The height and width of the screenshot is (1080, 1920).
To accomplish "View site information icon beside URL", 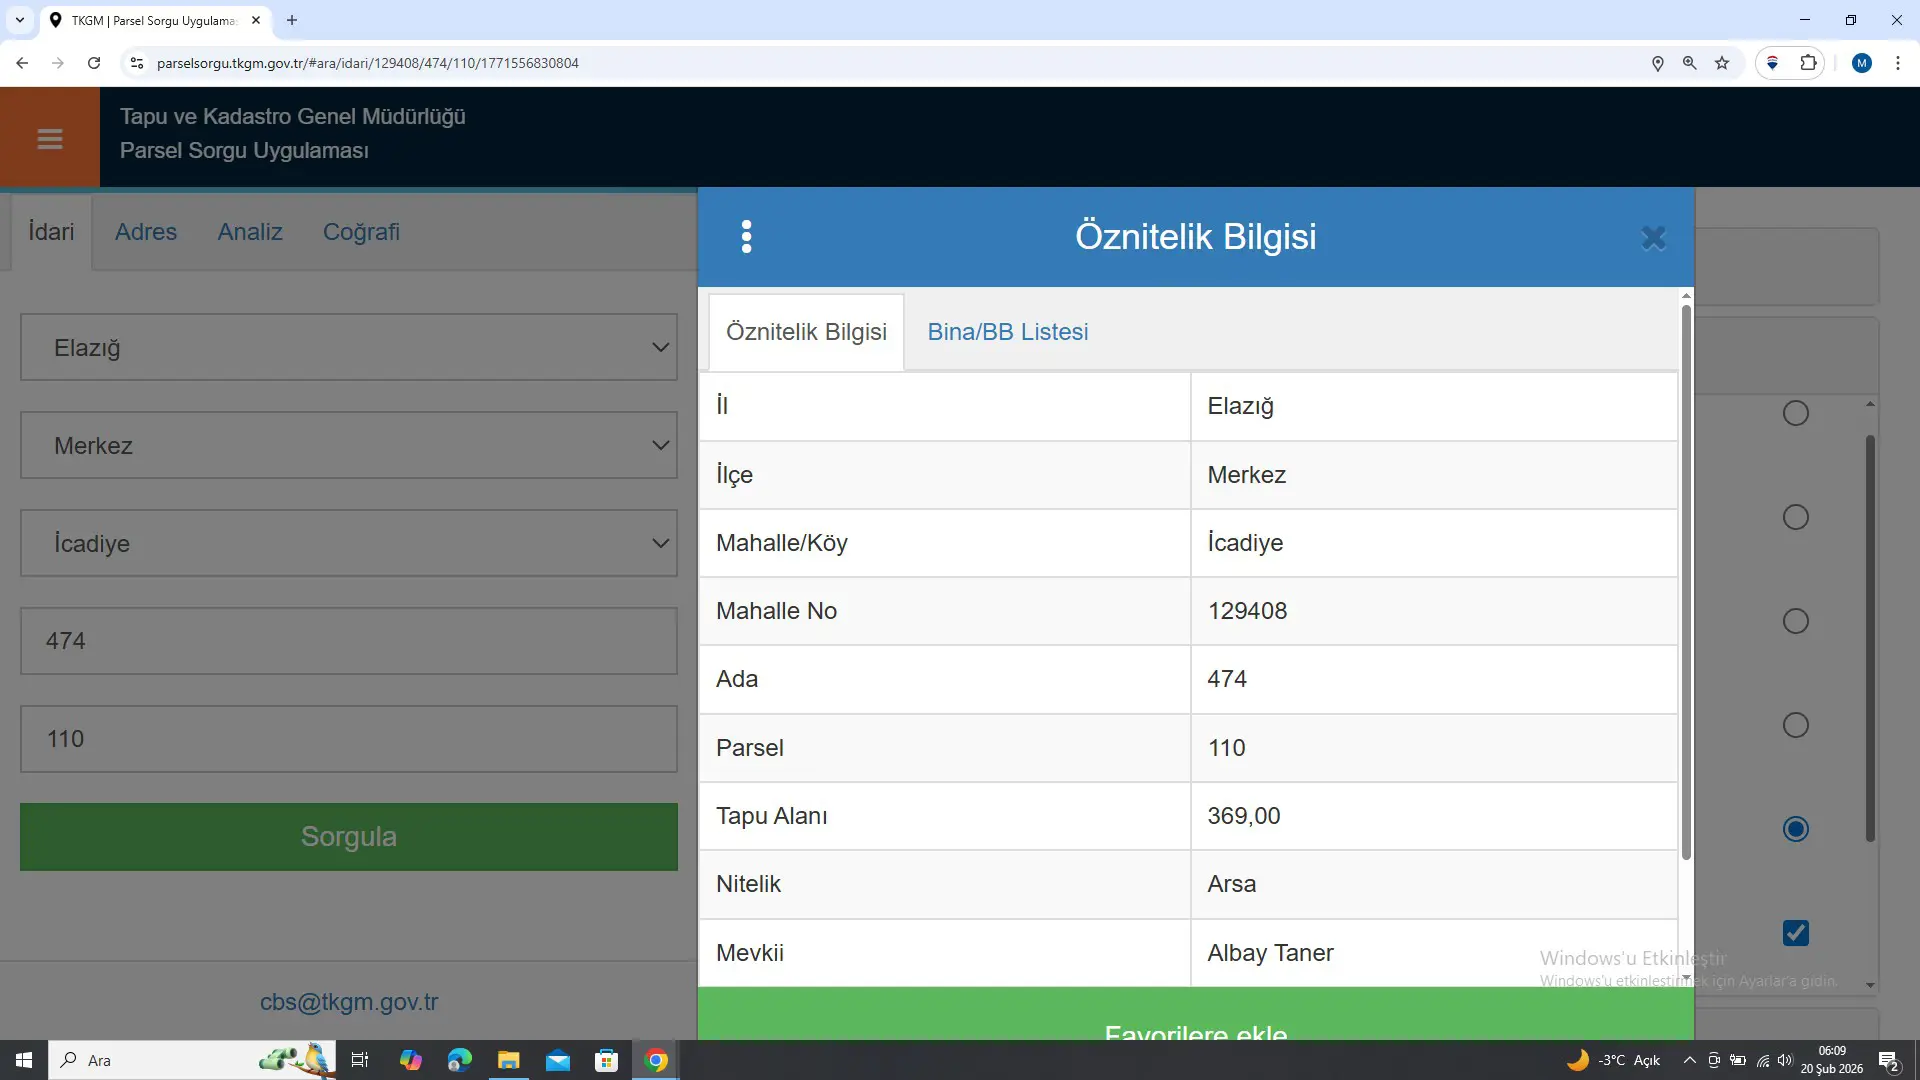I will coord(137,63).
